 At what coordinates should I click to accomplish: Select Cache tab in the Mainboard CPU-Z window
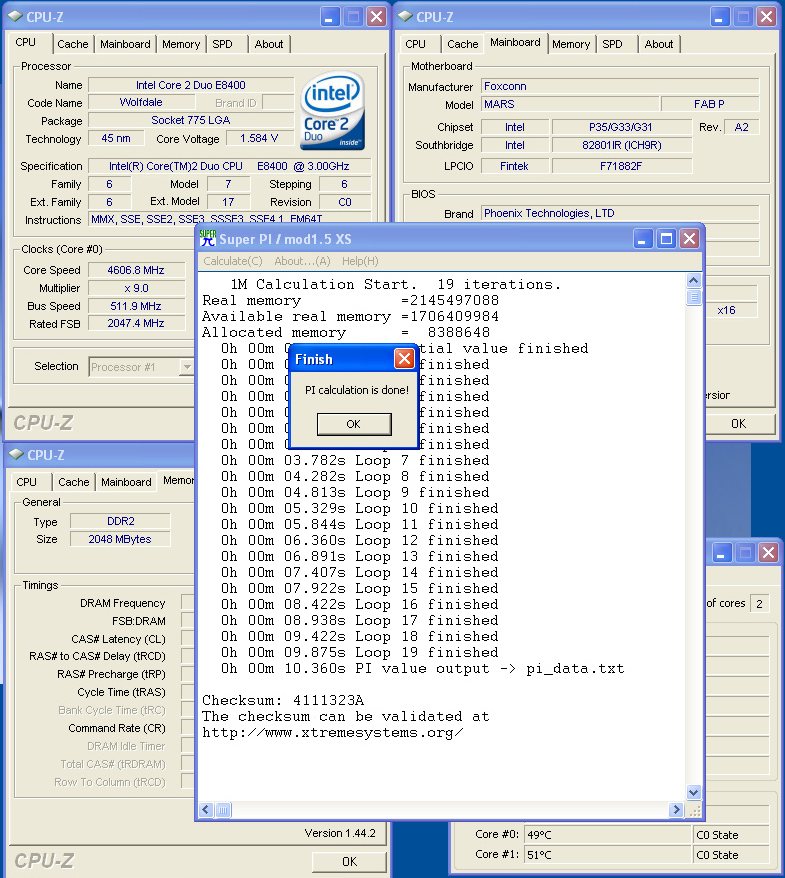[x=463, y=44]
